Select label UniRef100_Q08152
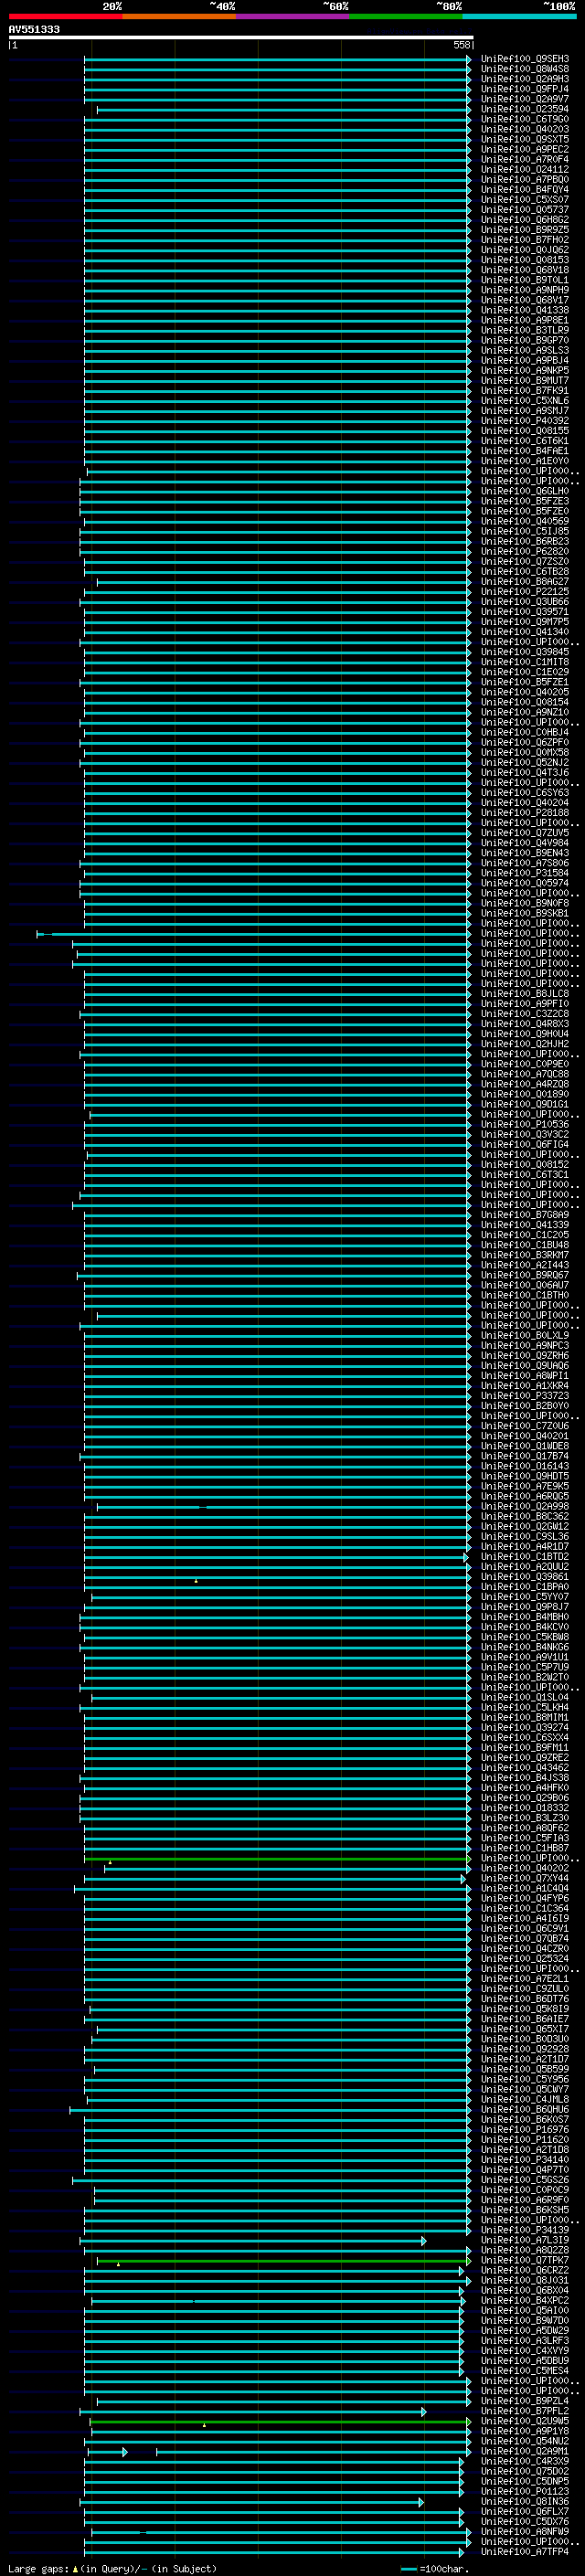585x2576 pixels. click(x=525, y=1165)
